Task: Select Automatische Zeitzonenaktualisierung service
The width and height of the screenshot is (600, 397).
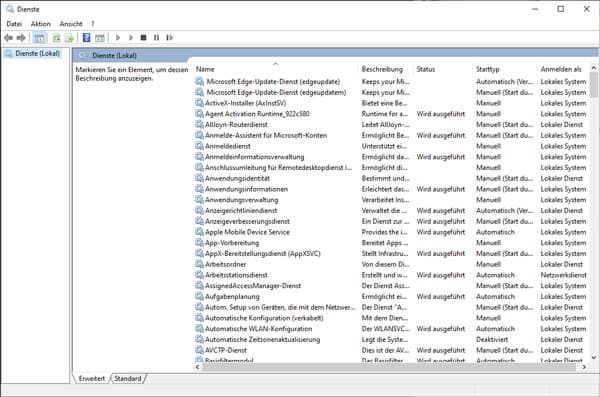Action: coord(391,339)
